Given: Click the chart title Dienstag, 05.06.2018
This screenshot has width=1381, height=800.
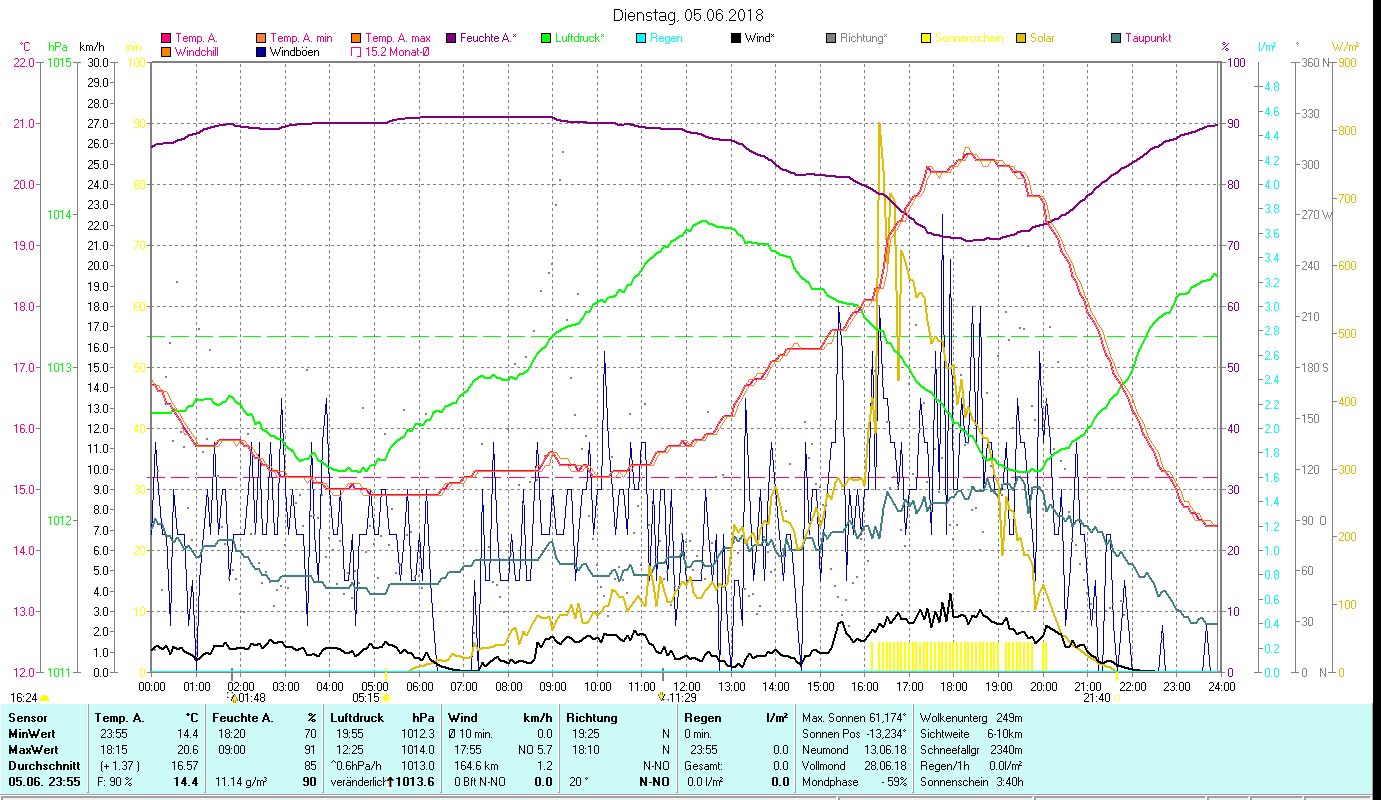Looking at the screenshot, I should coord(687,15).
